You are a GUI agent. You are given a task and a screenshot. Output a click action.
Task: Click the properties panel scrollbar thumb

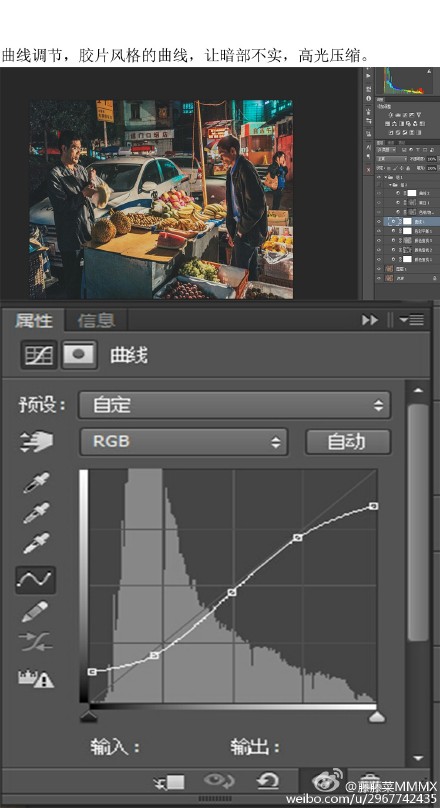click(x=418, y=521)
